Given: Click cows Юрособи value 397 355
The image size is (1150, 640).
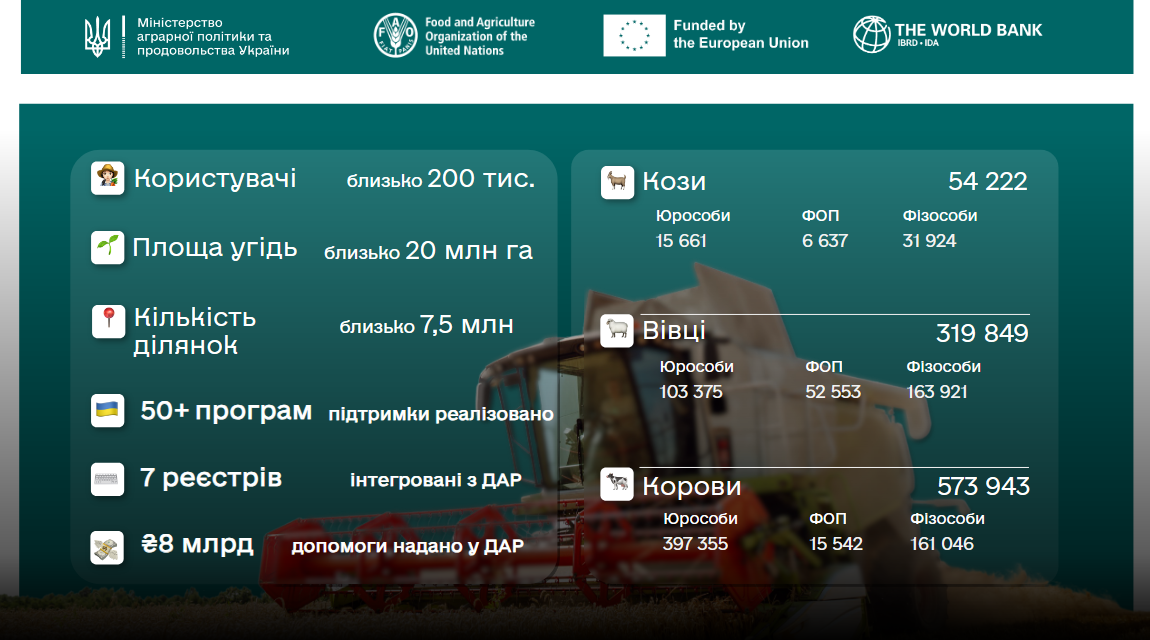Looking at the screenshot, I should coord(695,543).
